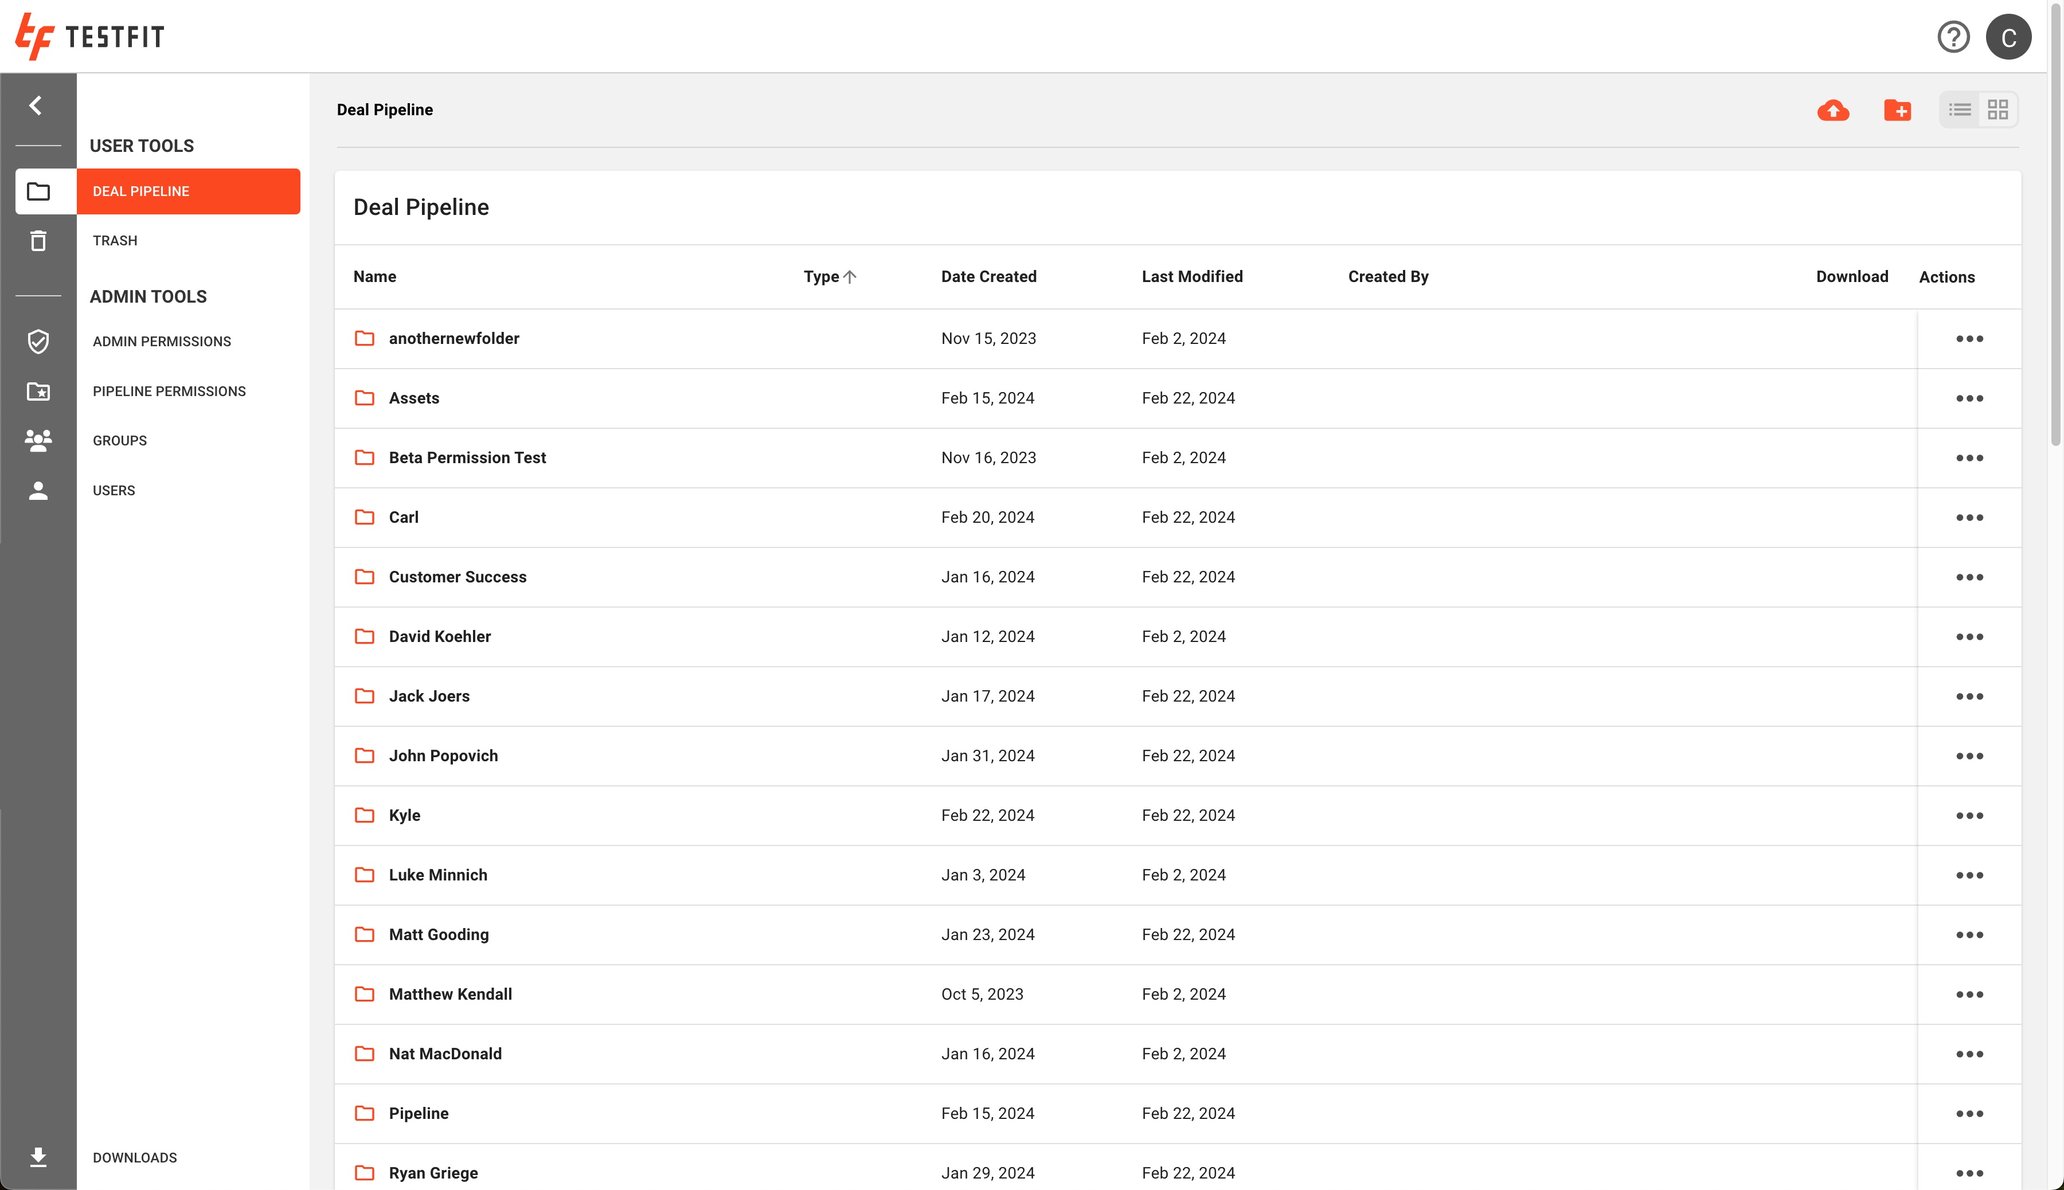Open the user avatar C menu

(2008, 37)
